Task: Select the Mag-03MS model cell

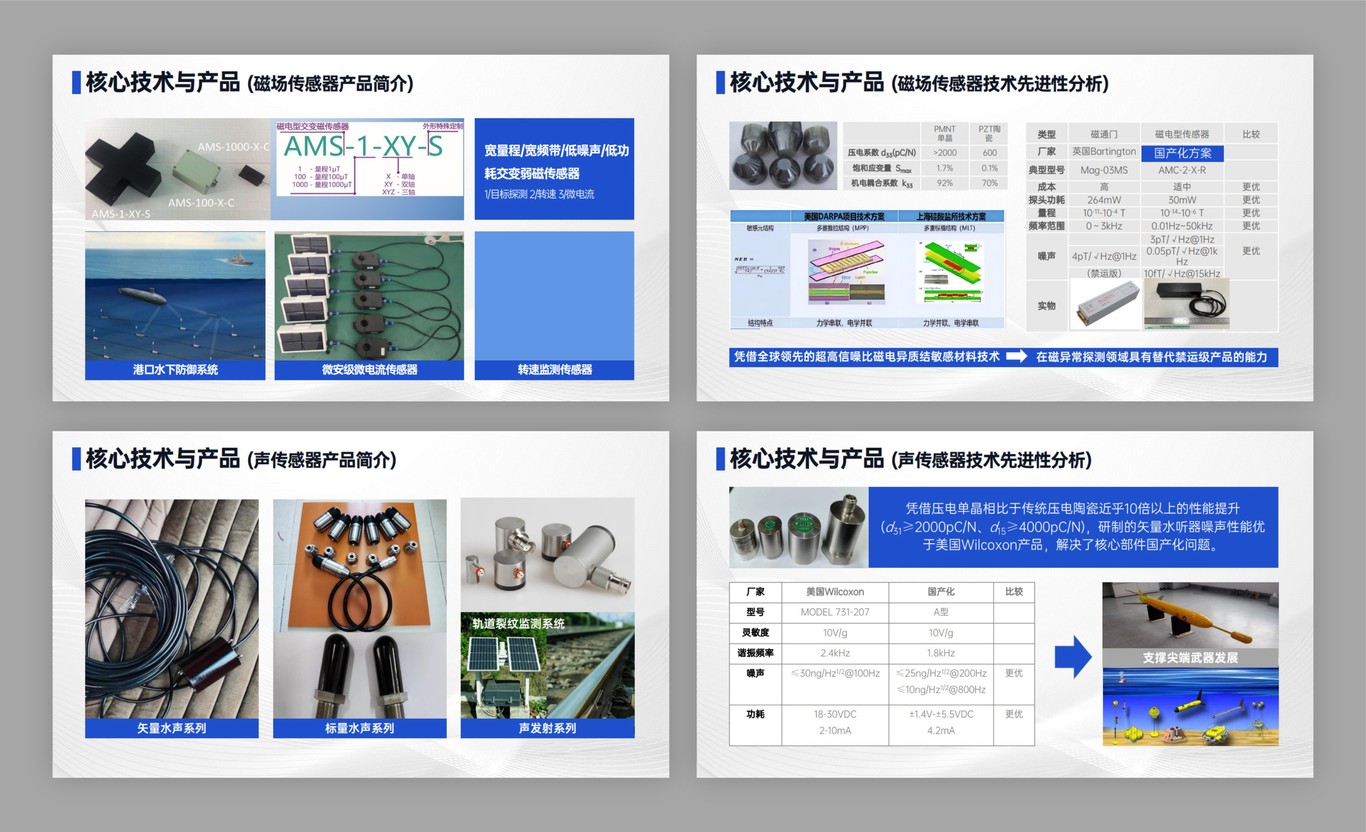Action: (x=1104, y=170)
